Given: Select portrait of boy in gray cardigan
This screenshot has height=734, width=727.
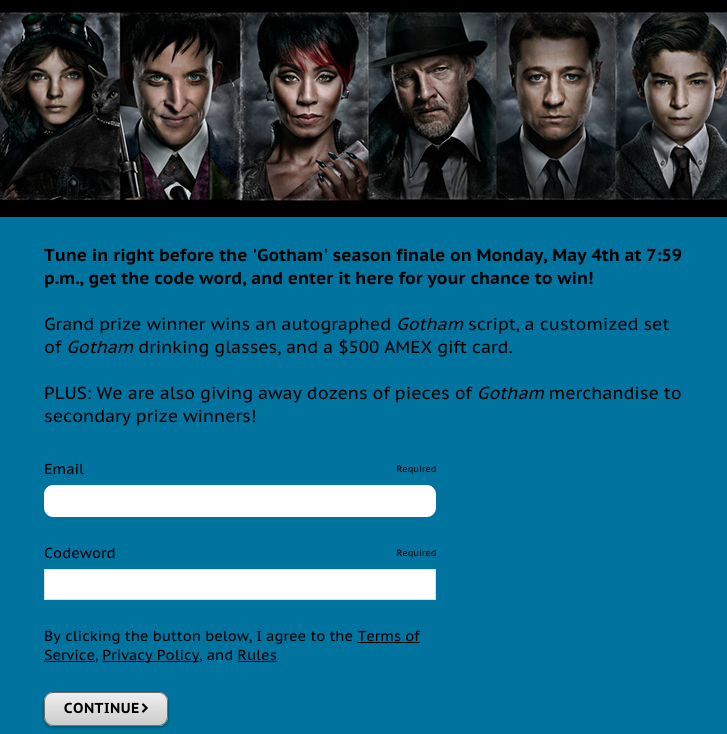Looking at the screenshot, I should pyautogui.click(x=672, y=106).
